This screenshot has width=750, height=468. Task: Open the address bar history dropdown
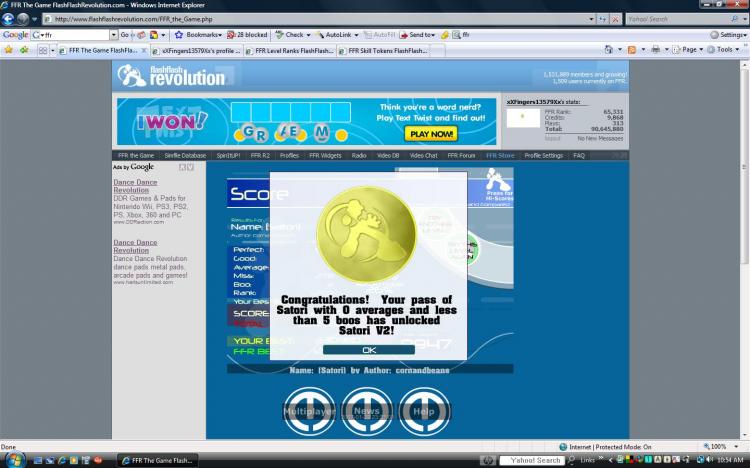point(592,19)
